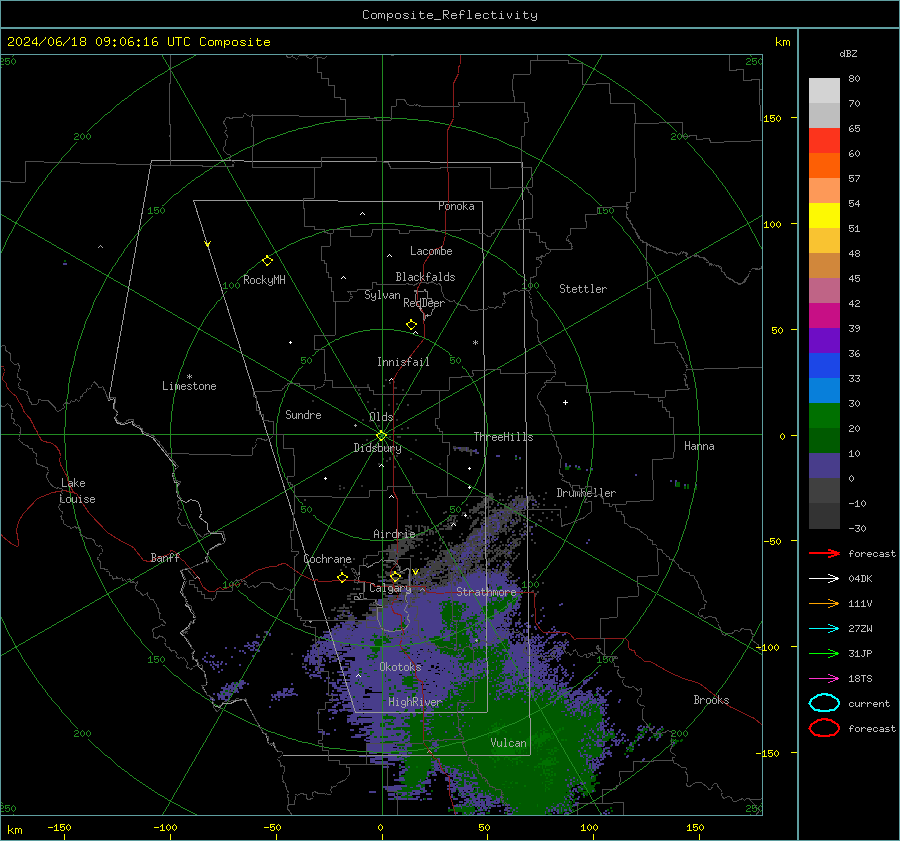Click the red forecast ellipse in legend
The height and width of the screenshot is (841, 900).
[824, 728]
